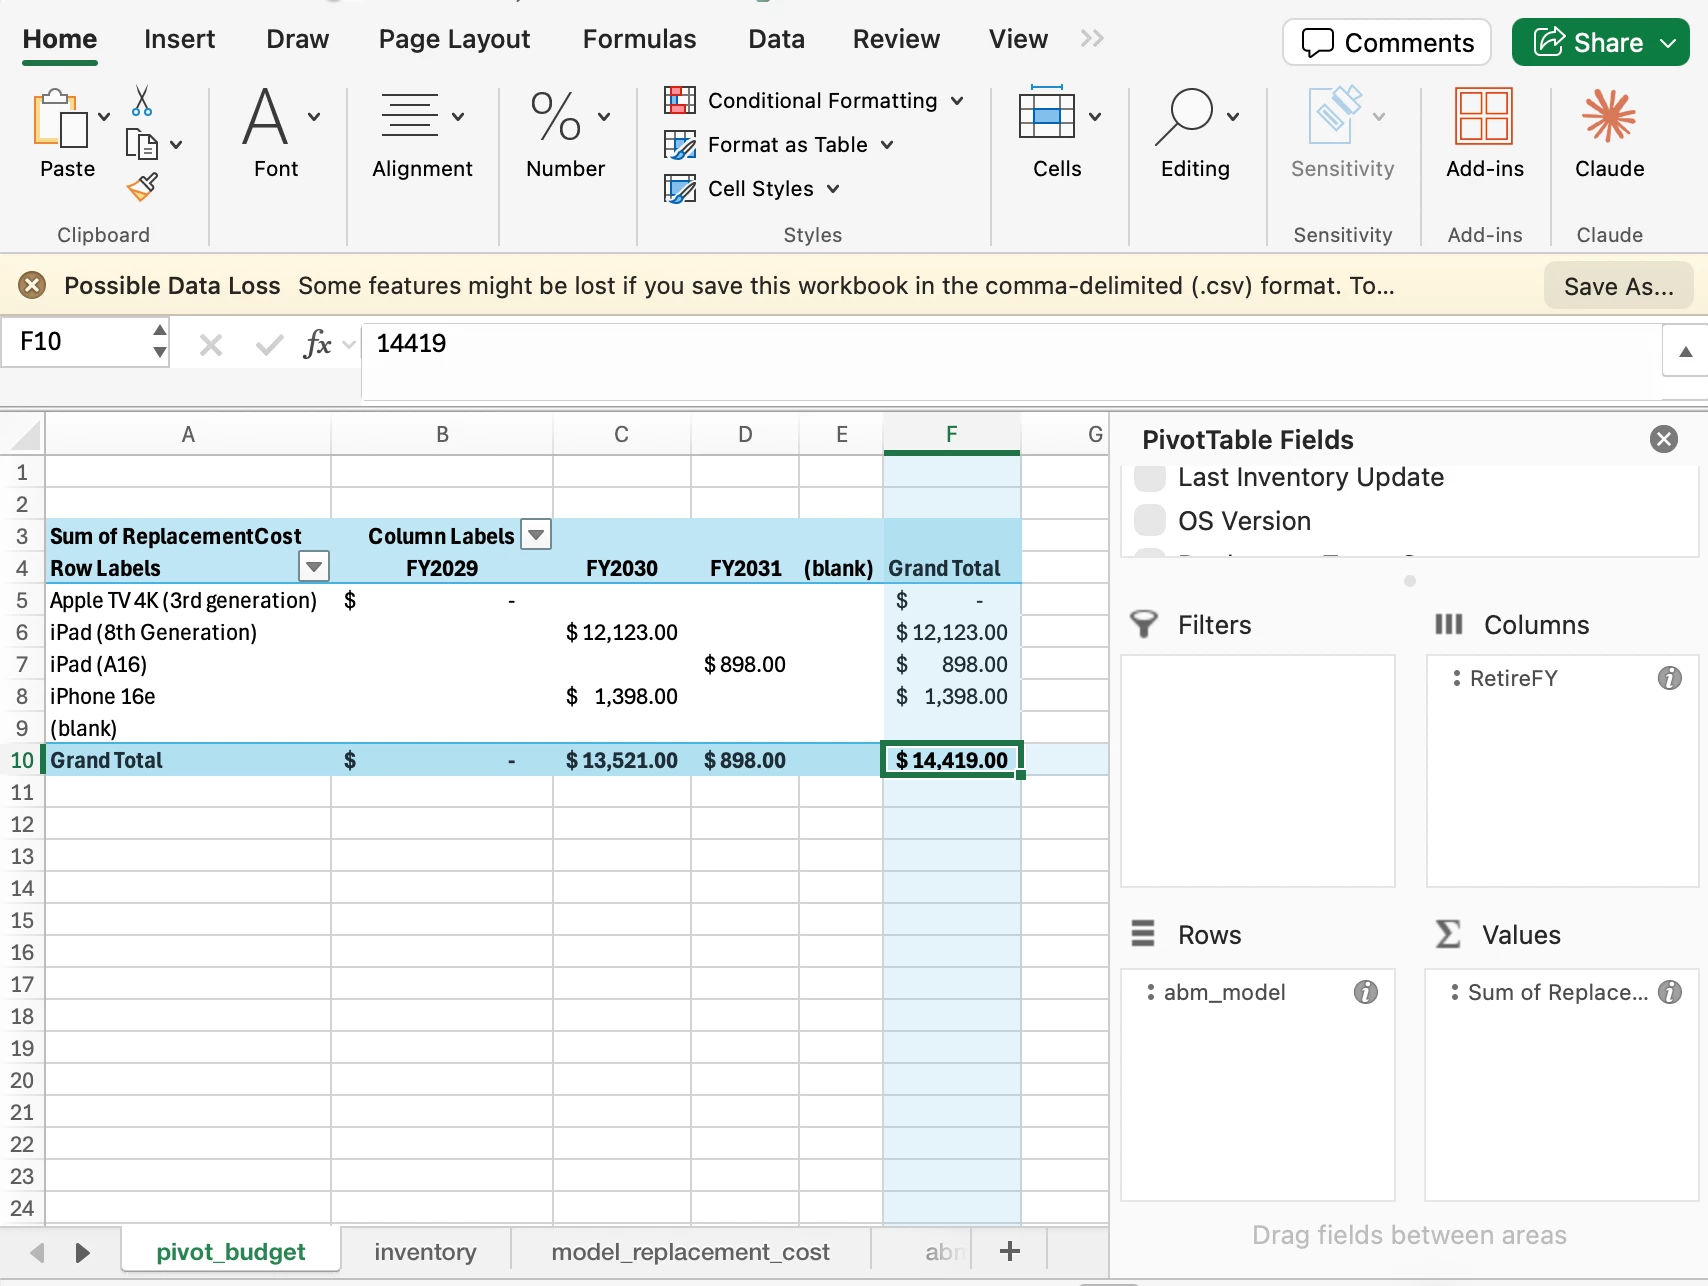Image resolution: width=1708 pixels, height=1286 pixels.
Task: Close the PivotTable Fields pane
Action: pos(1664,439)
